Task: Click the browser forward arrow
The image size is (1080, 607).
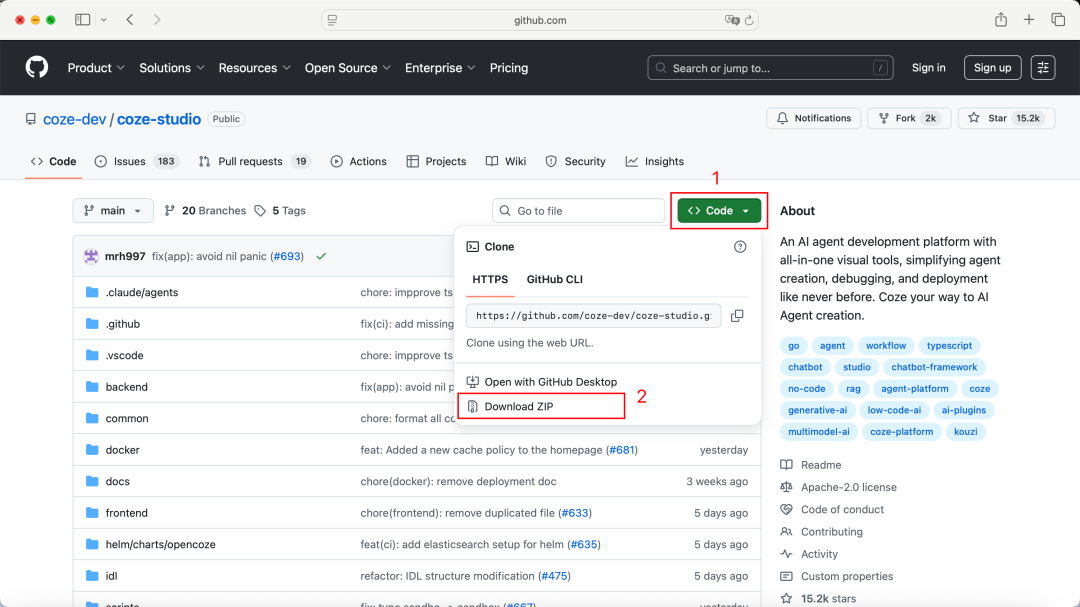Action: click(157, 20)
